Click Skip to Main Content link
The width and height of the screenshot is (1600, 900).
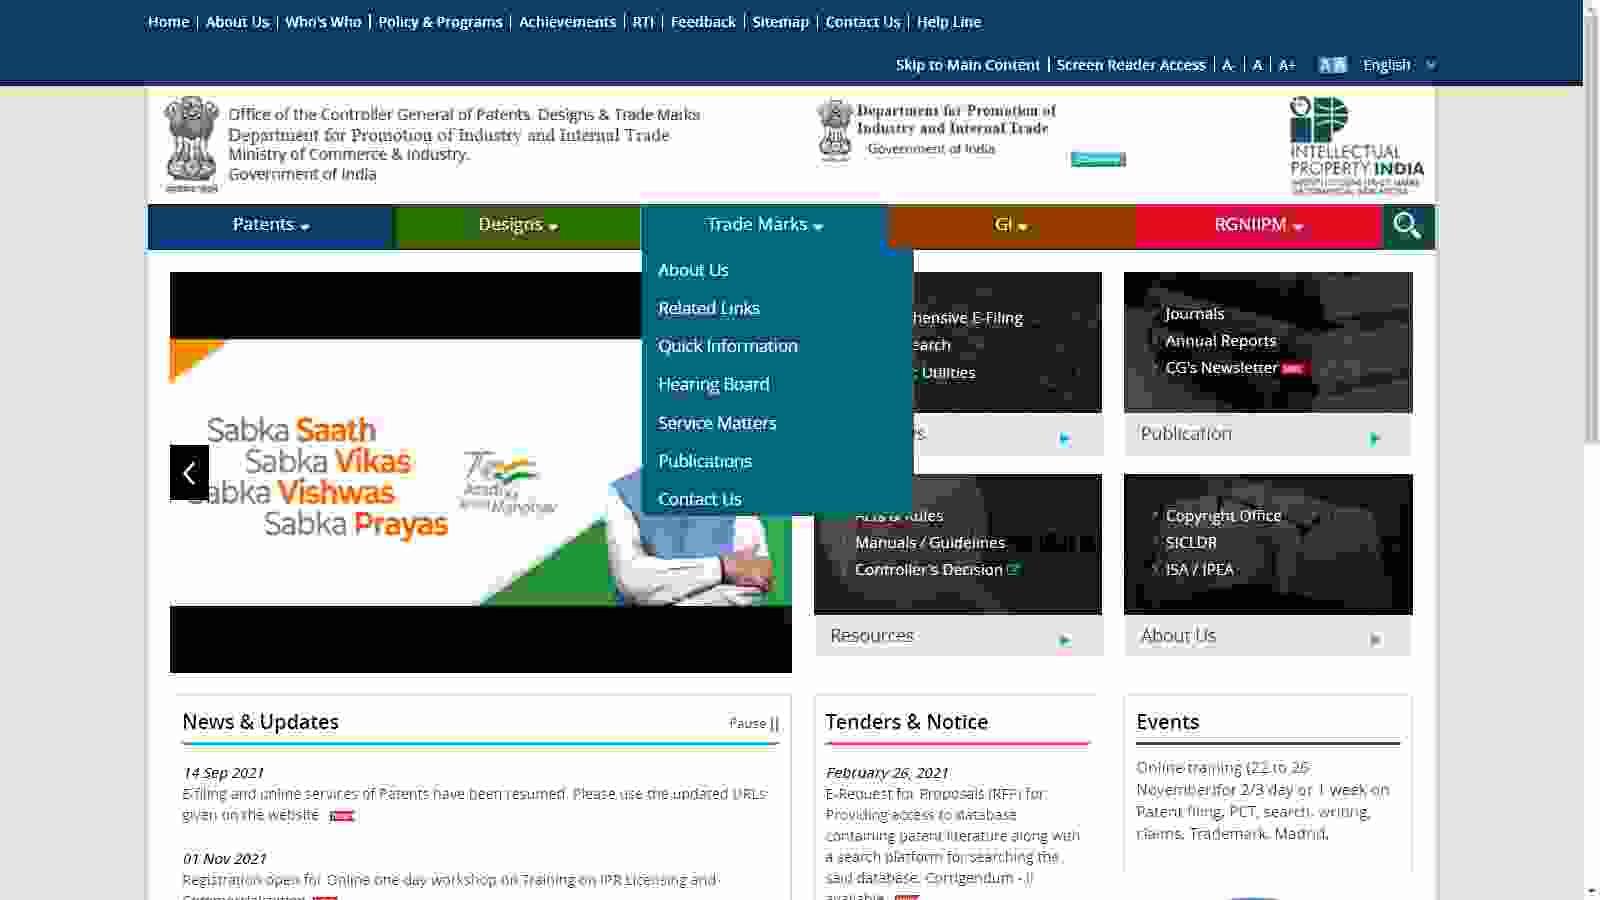coord(967,65)
